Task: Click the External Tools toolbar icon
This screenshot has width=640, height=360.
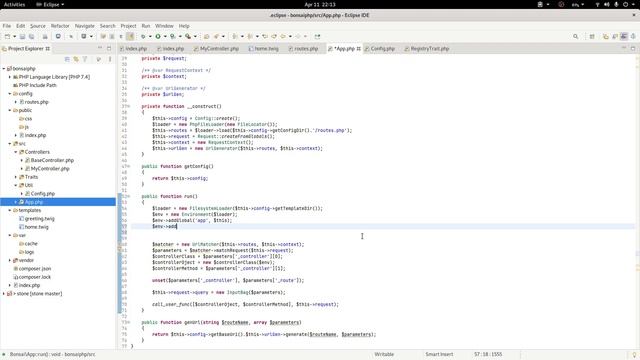Action: (188, 36)
